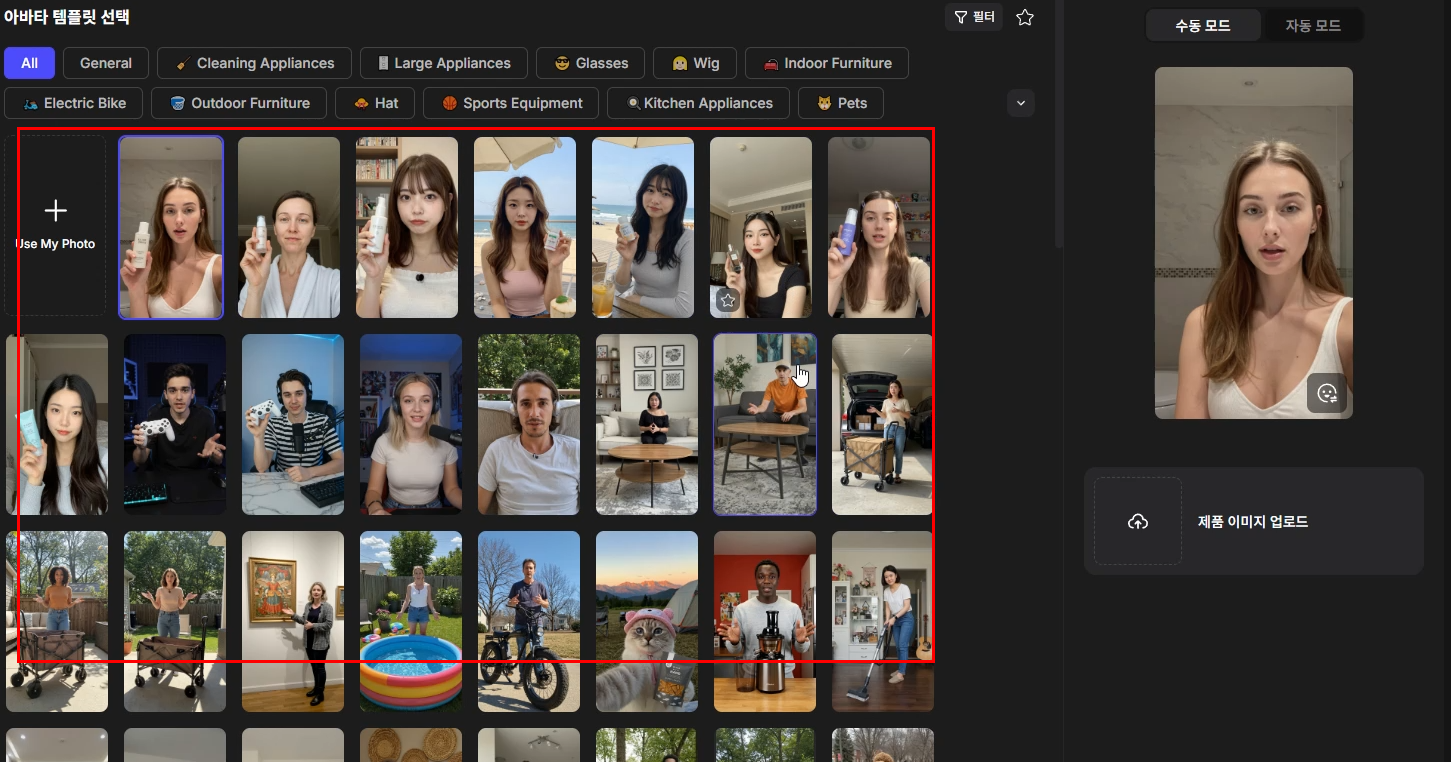Select man in black holding game controller

coord(175,424)
